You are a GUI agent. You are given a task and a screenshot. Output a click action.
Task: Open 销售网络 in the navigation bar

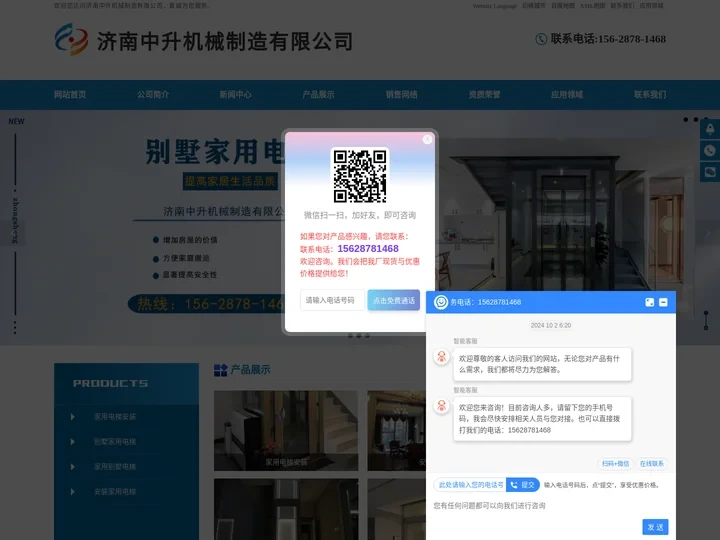pyautogui.click(x=401, y=95)
